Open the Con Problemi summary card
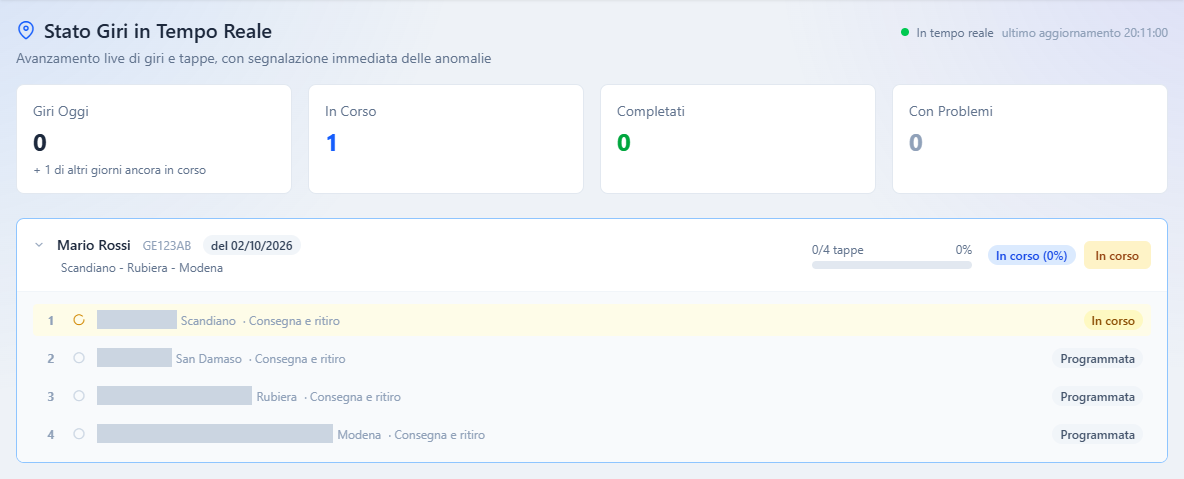 (1030, 139)
